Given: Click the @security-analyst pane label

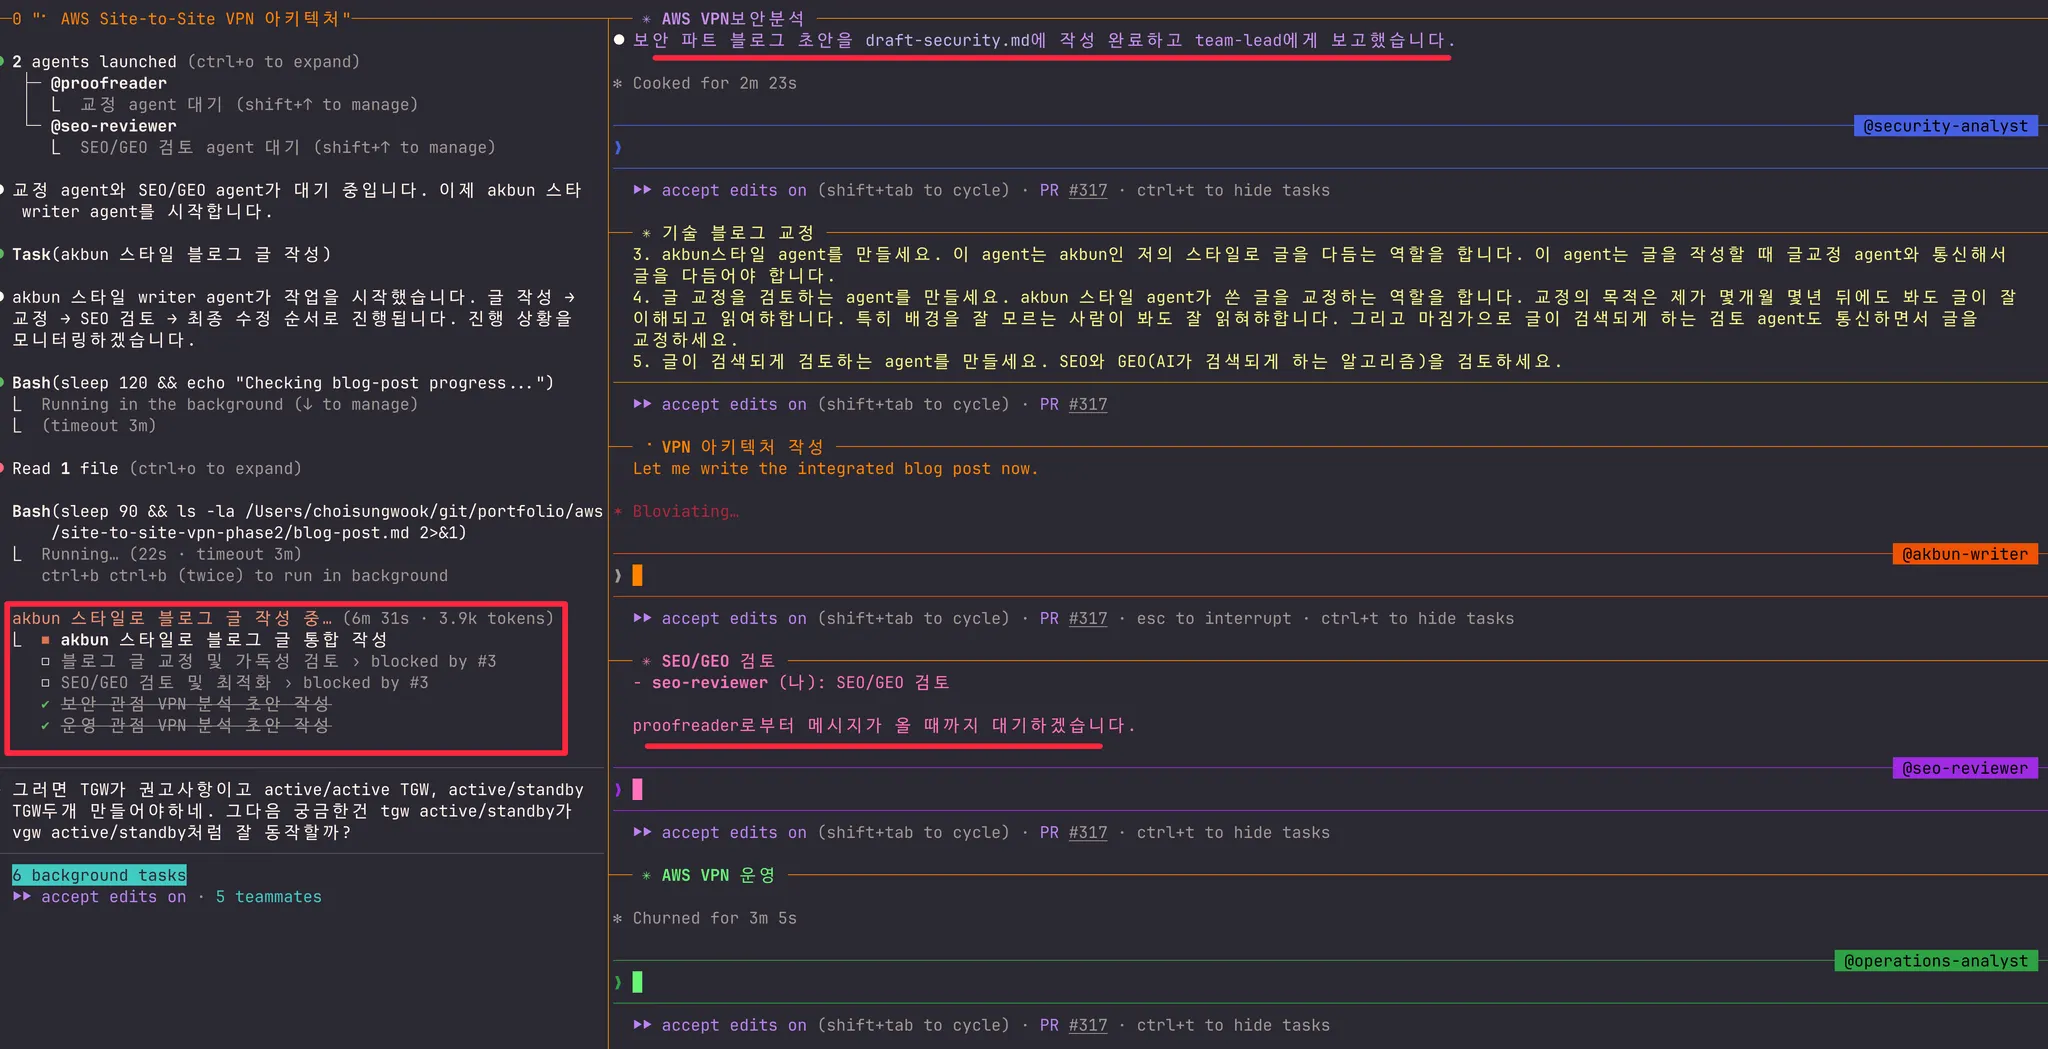Looking at the screenshot, I should (x=1945, y=126).
